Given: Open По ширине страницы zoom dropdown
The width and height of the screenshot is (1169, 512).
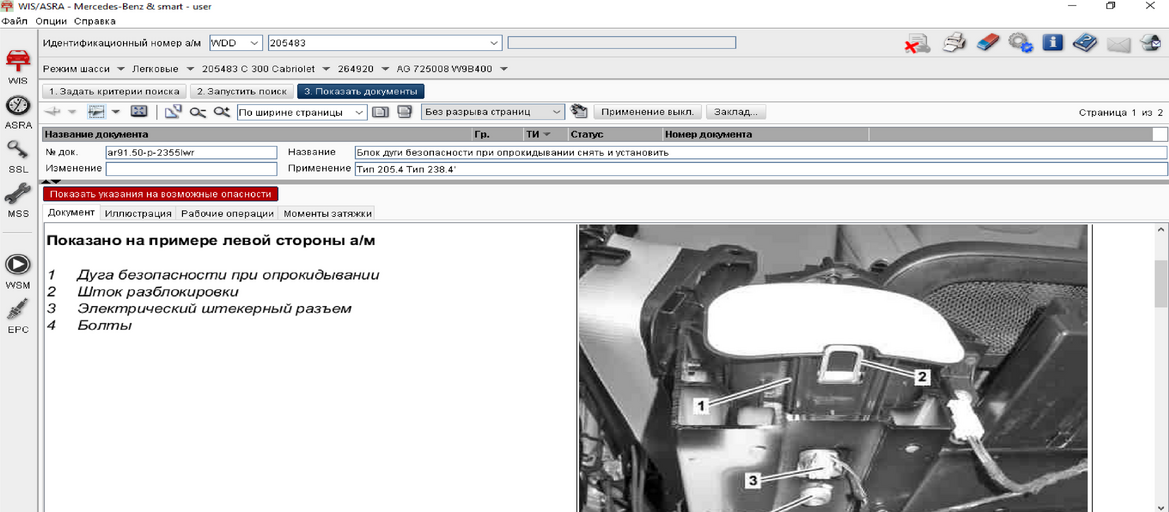Looking at the screenshot, I should (360, 112).
